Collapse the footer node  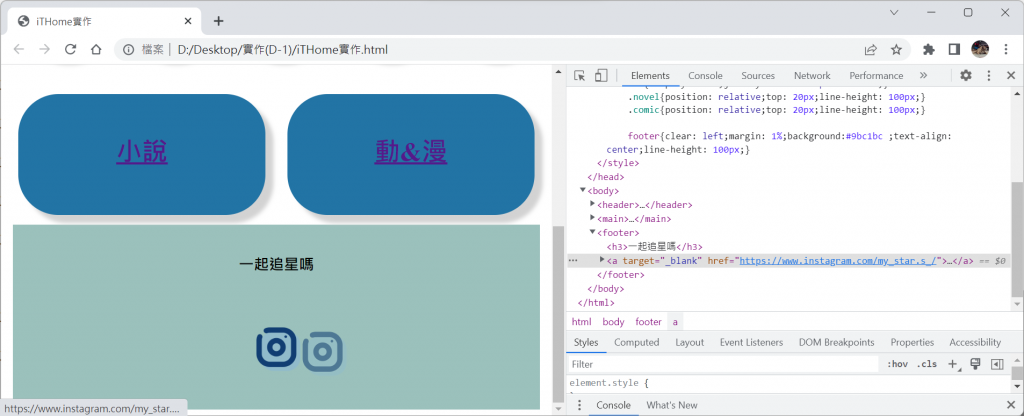point(592,232)
